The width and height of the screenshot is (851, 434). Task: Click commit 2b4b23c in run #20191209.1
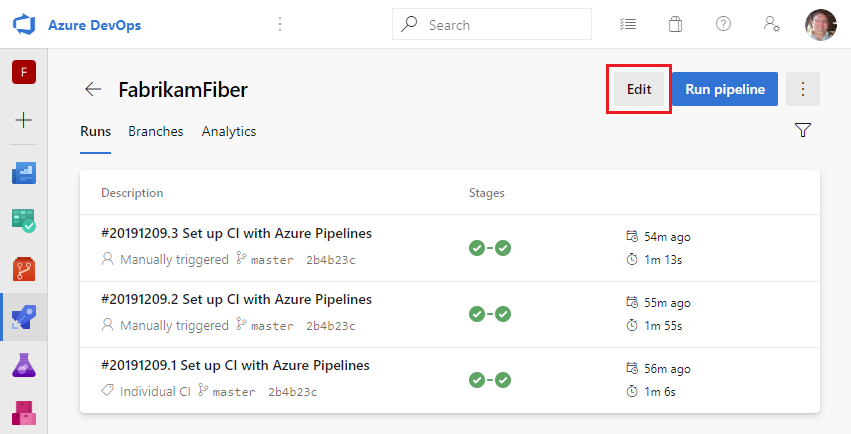(293, 392)
